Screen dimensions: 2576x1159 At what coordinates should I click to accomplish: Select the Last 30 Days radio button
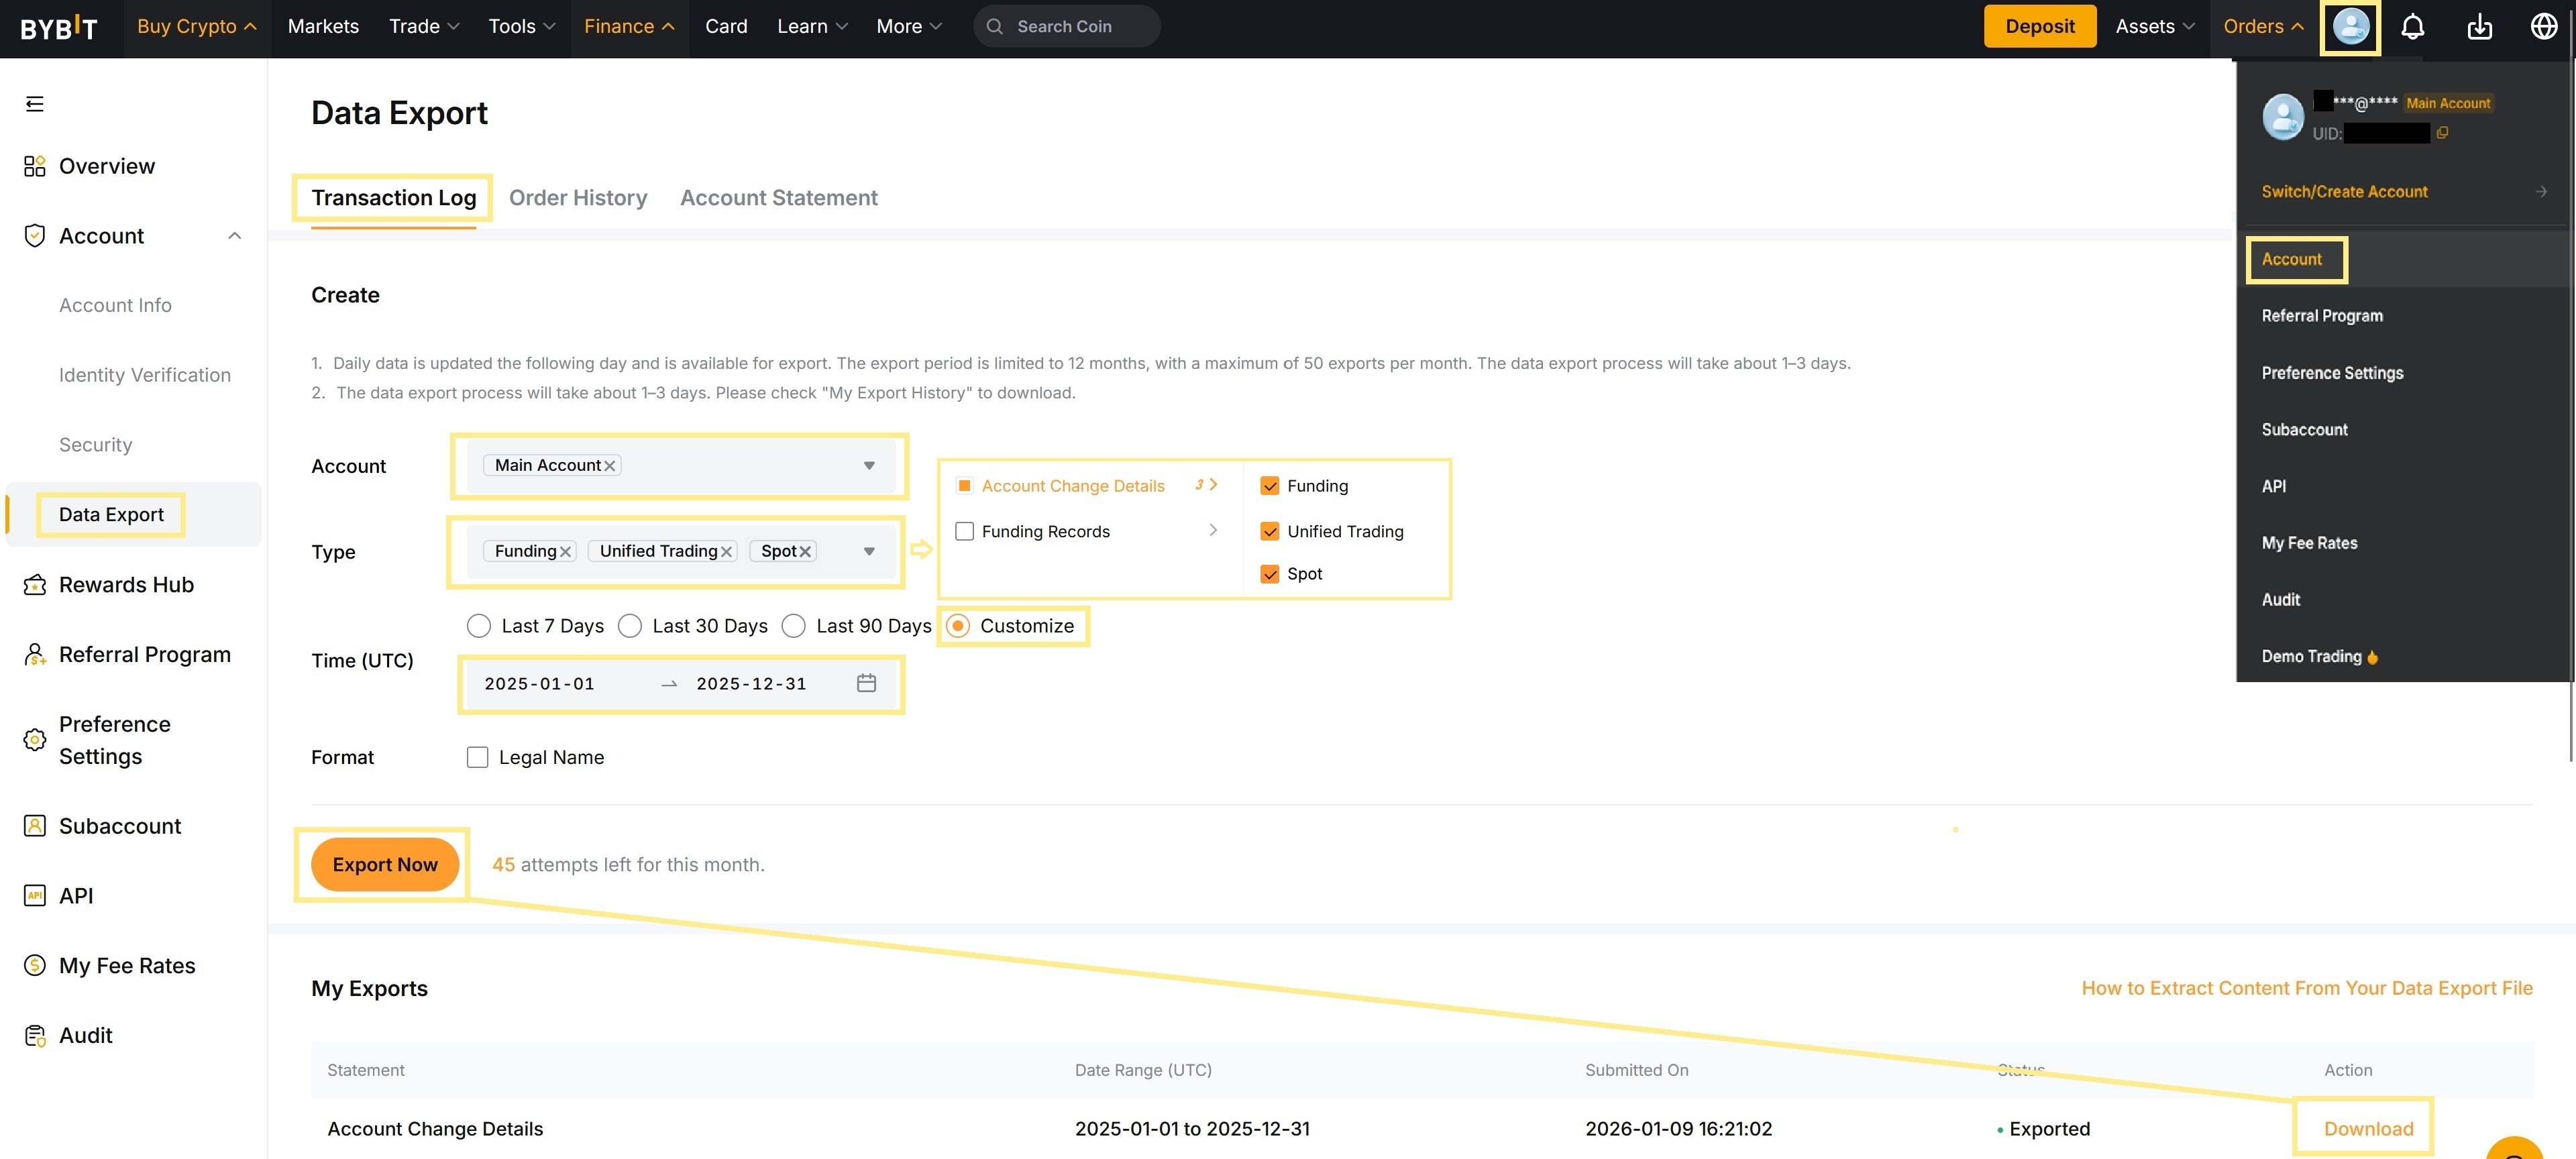coord(630,625)
